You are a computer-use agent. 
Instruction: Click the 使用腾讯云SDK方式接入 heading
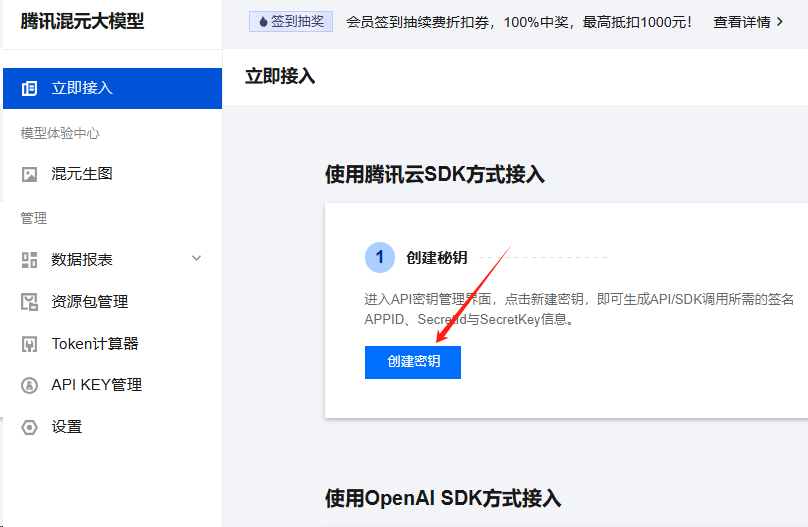point(435,175)
